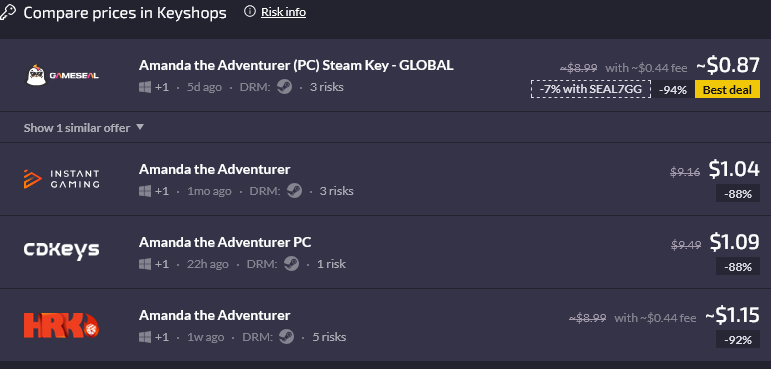Click the arrow next to similar offer
The image size is (771, 369).
tap(140, 127)
